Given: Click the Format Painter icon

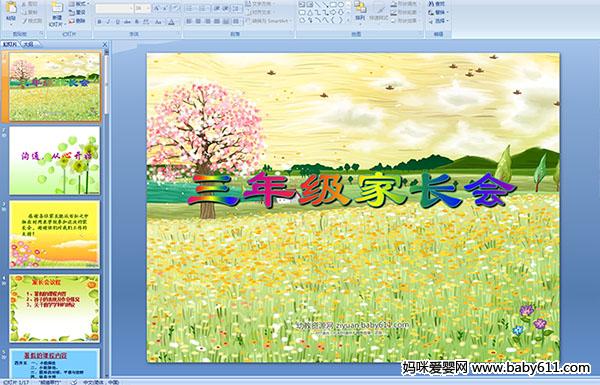Looking at the screenshot, I should 33,21.
